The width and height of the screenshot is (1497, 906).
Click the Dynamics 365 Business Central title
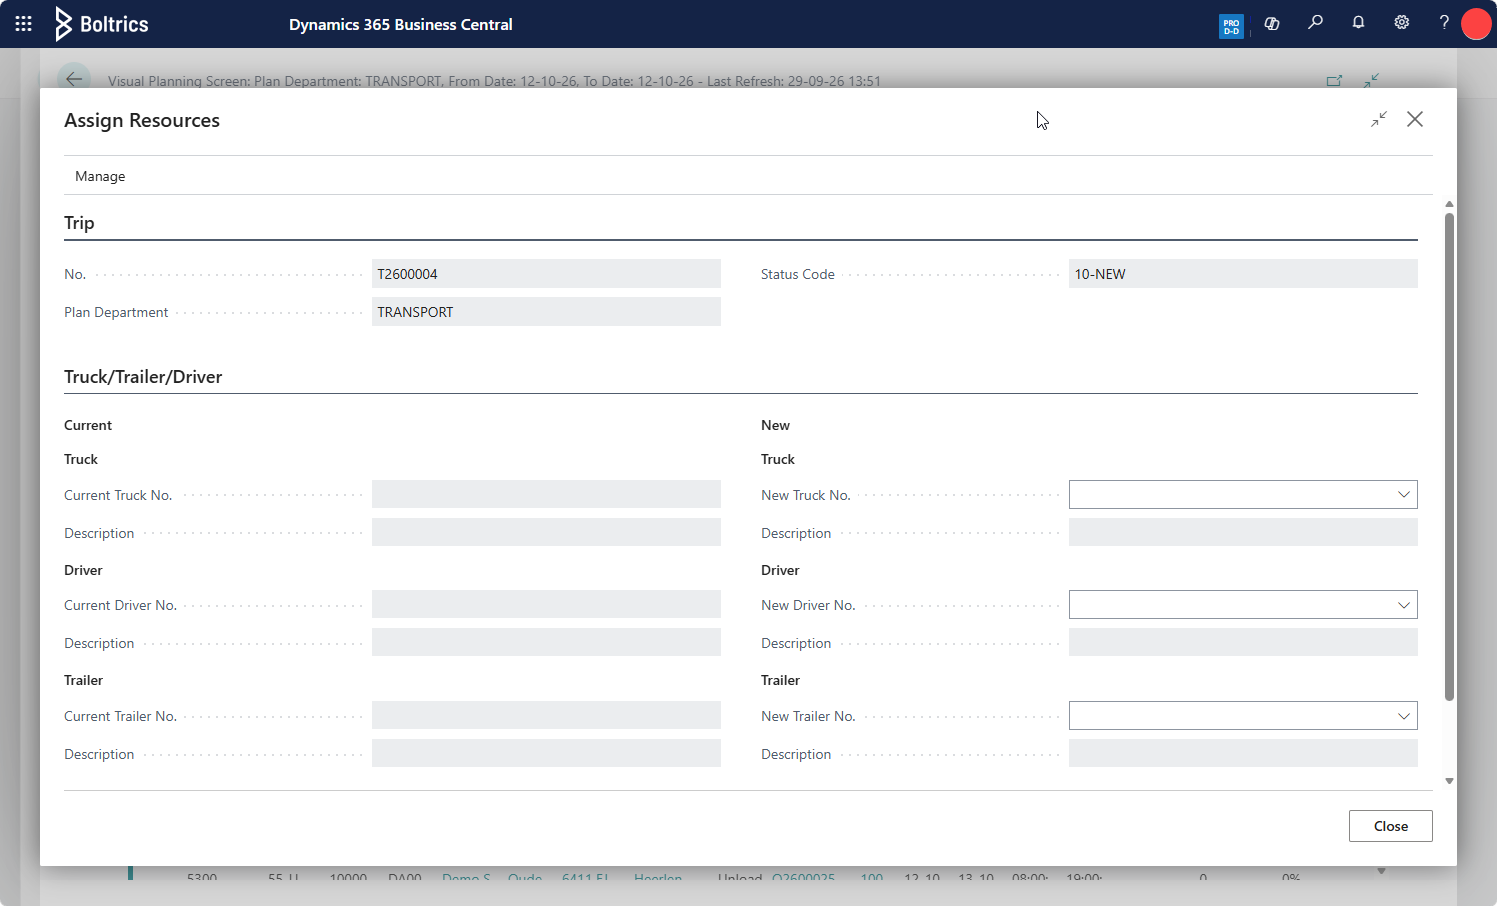[401, 24]
